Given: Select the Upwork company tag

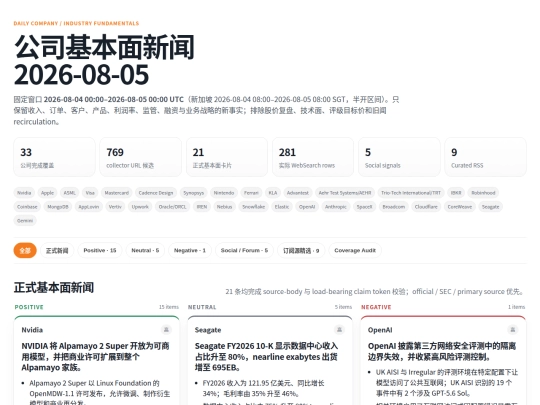Looking at the screenshot, I should (x=140, y=207).
